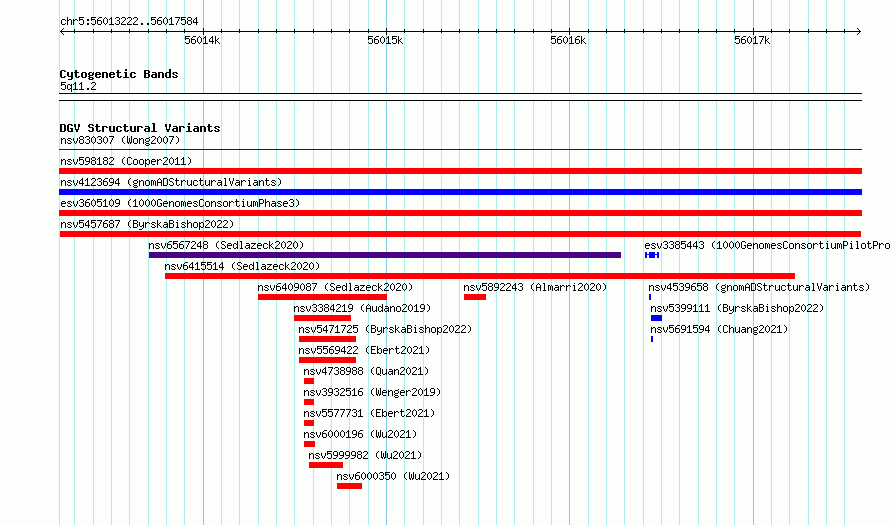Viewport: 890px width, 525px height.
Task: Click the nsv5471725 red variant bar
Action: point(328,339)
